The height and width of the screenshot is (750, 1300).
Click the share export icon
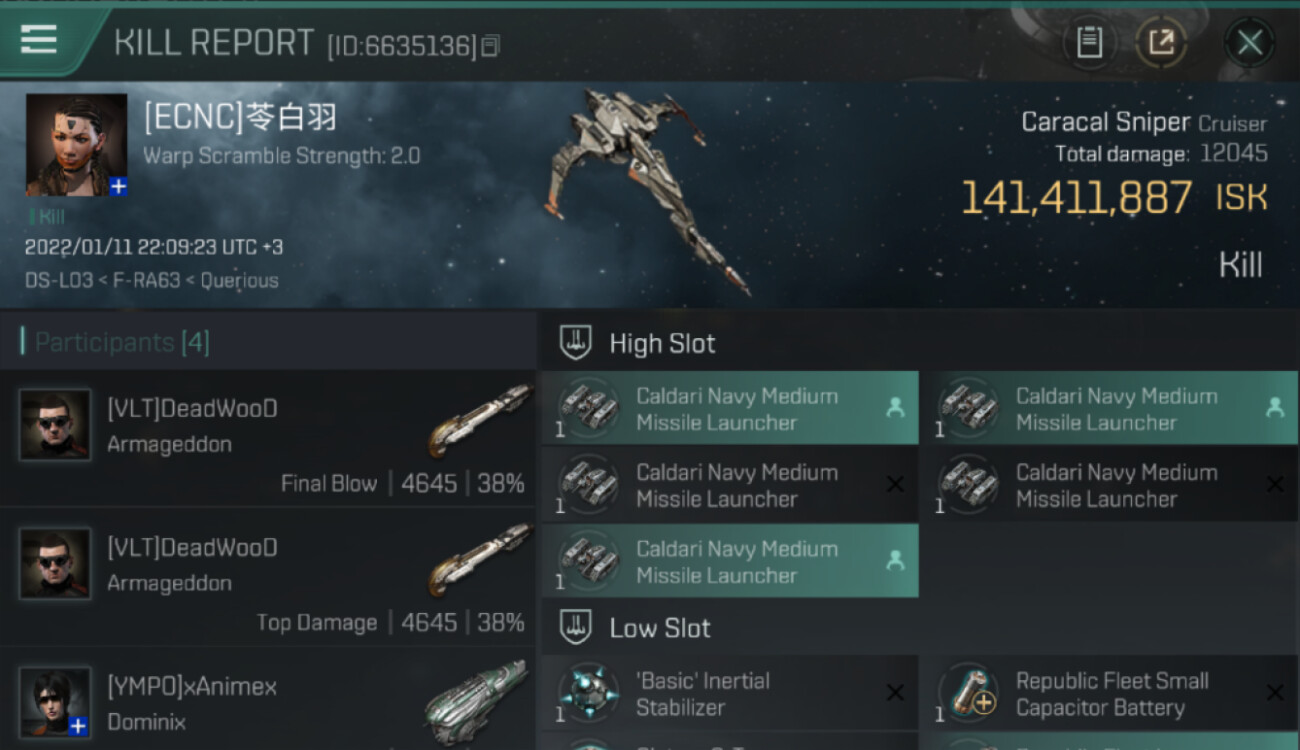point(1161,42)
